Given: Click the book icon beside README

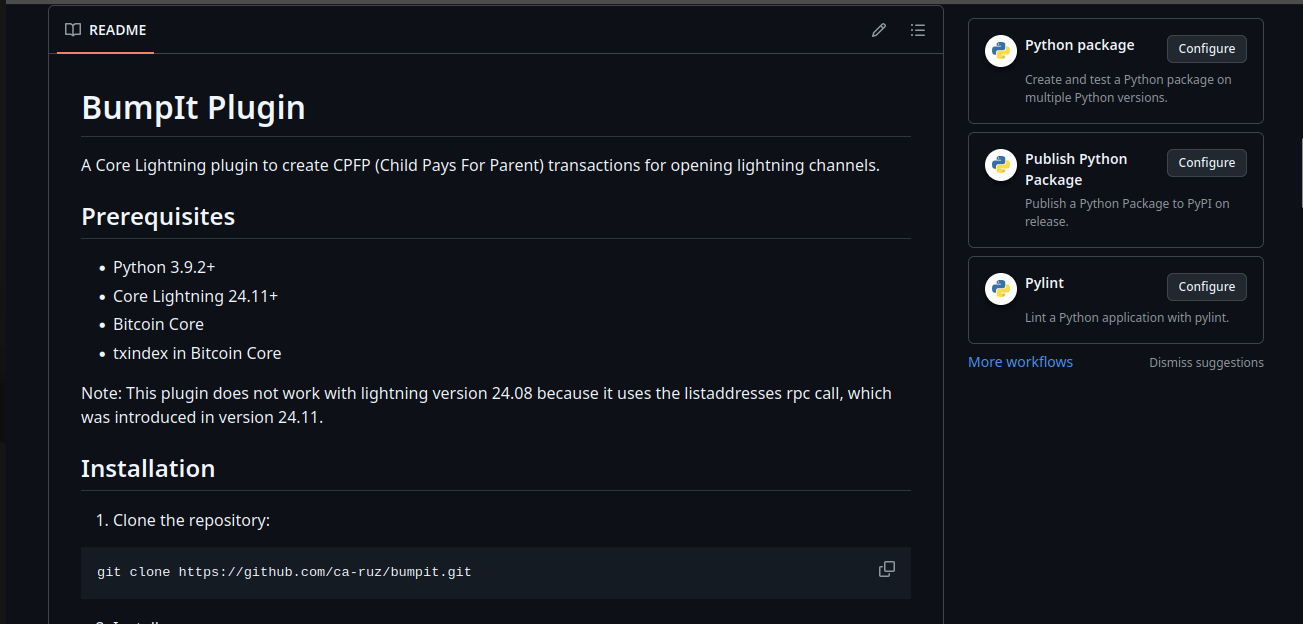Looking at the screenshot, I should click(x=73, y=30).
